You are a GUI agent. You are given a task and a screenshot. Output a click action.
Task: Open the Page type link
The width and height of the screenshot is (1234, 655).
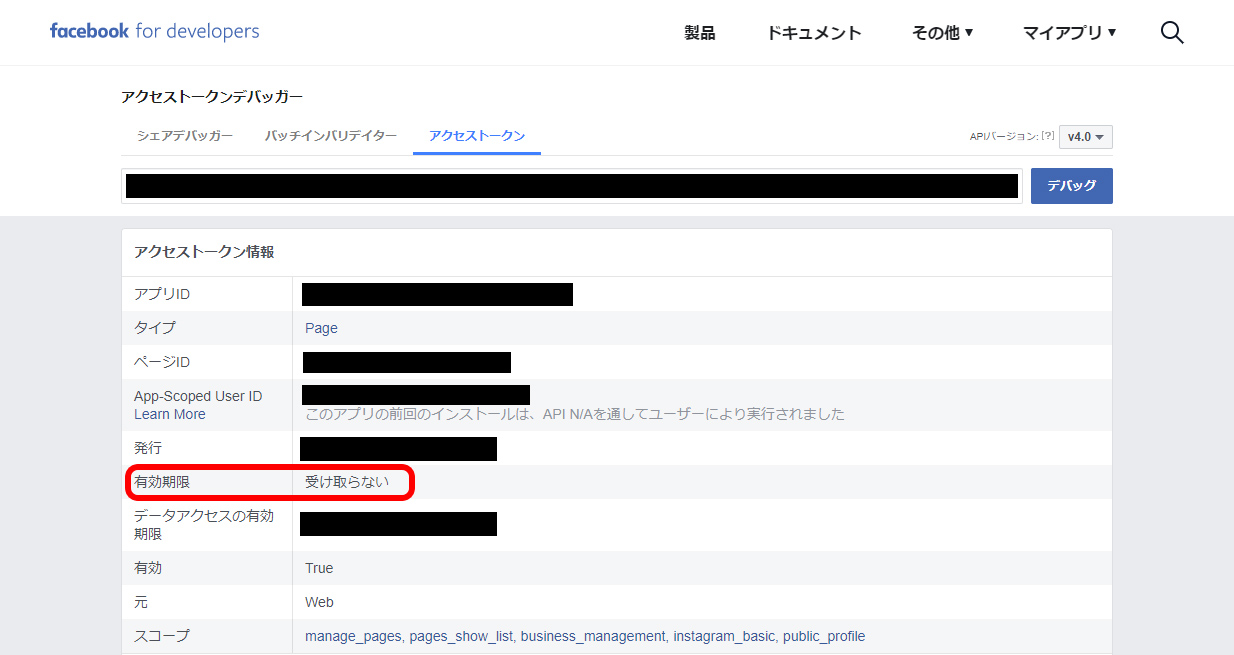coord(320,327)
